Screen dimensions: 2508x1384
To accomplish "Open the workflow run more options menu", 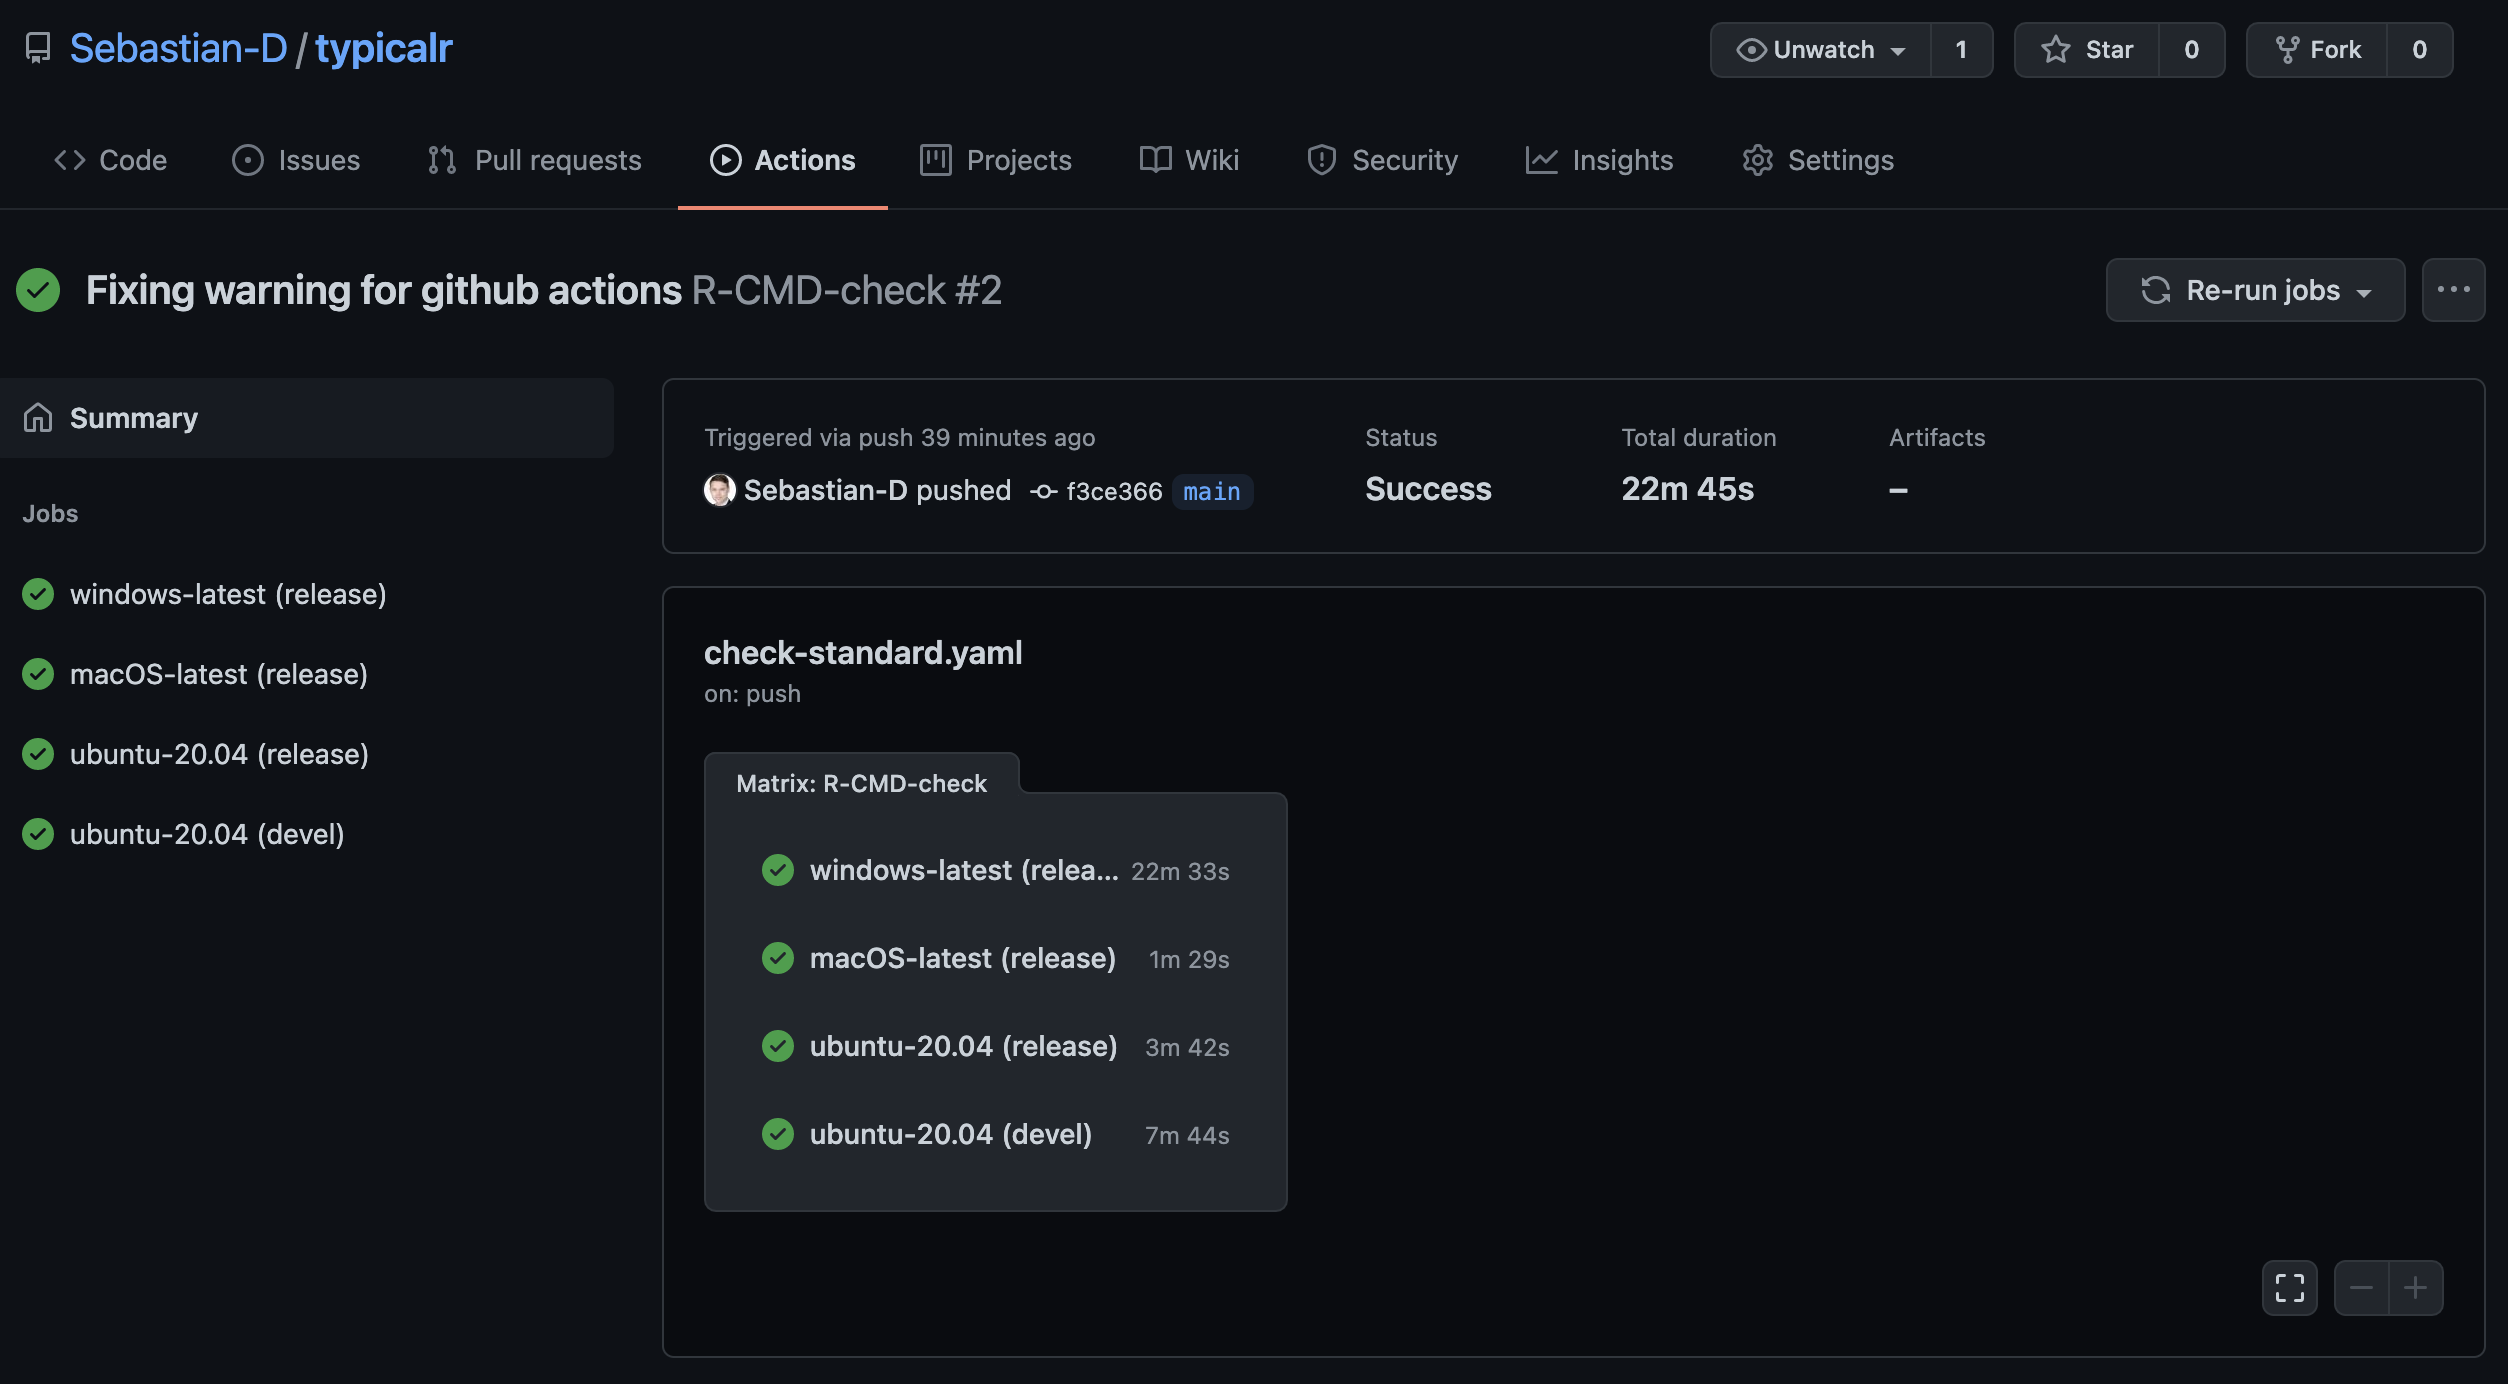I will tap(2453, 290).
